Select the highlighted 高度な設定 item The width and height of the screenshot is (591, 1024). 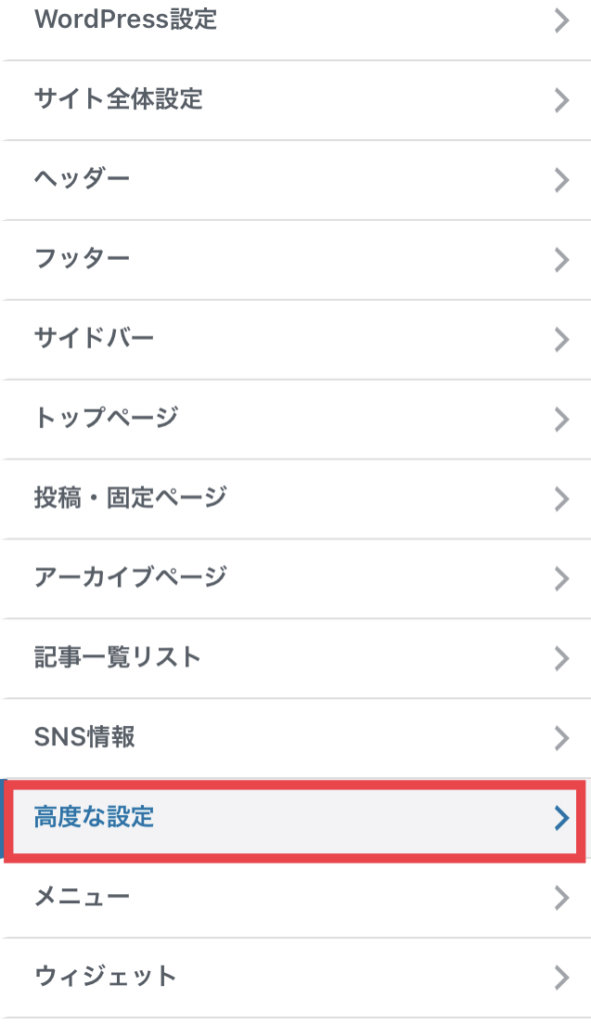295,818
